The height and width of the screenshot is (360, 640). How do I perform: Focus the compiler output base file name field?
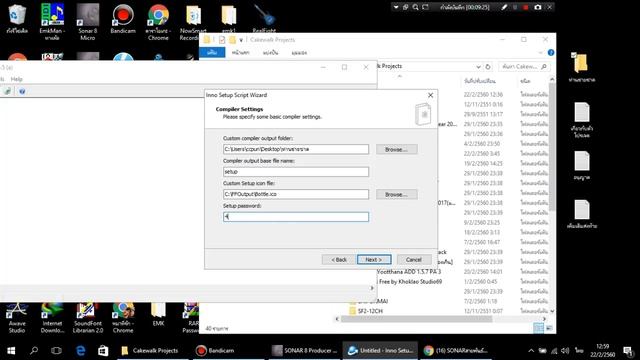tap(296, 172)
